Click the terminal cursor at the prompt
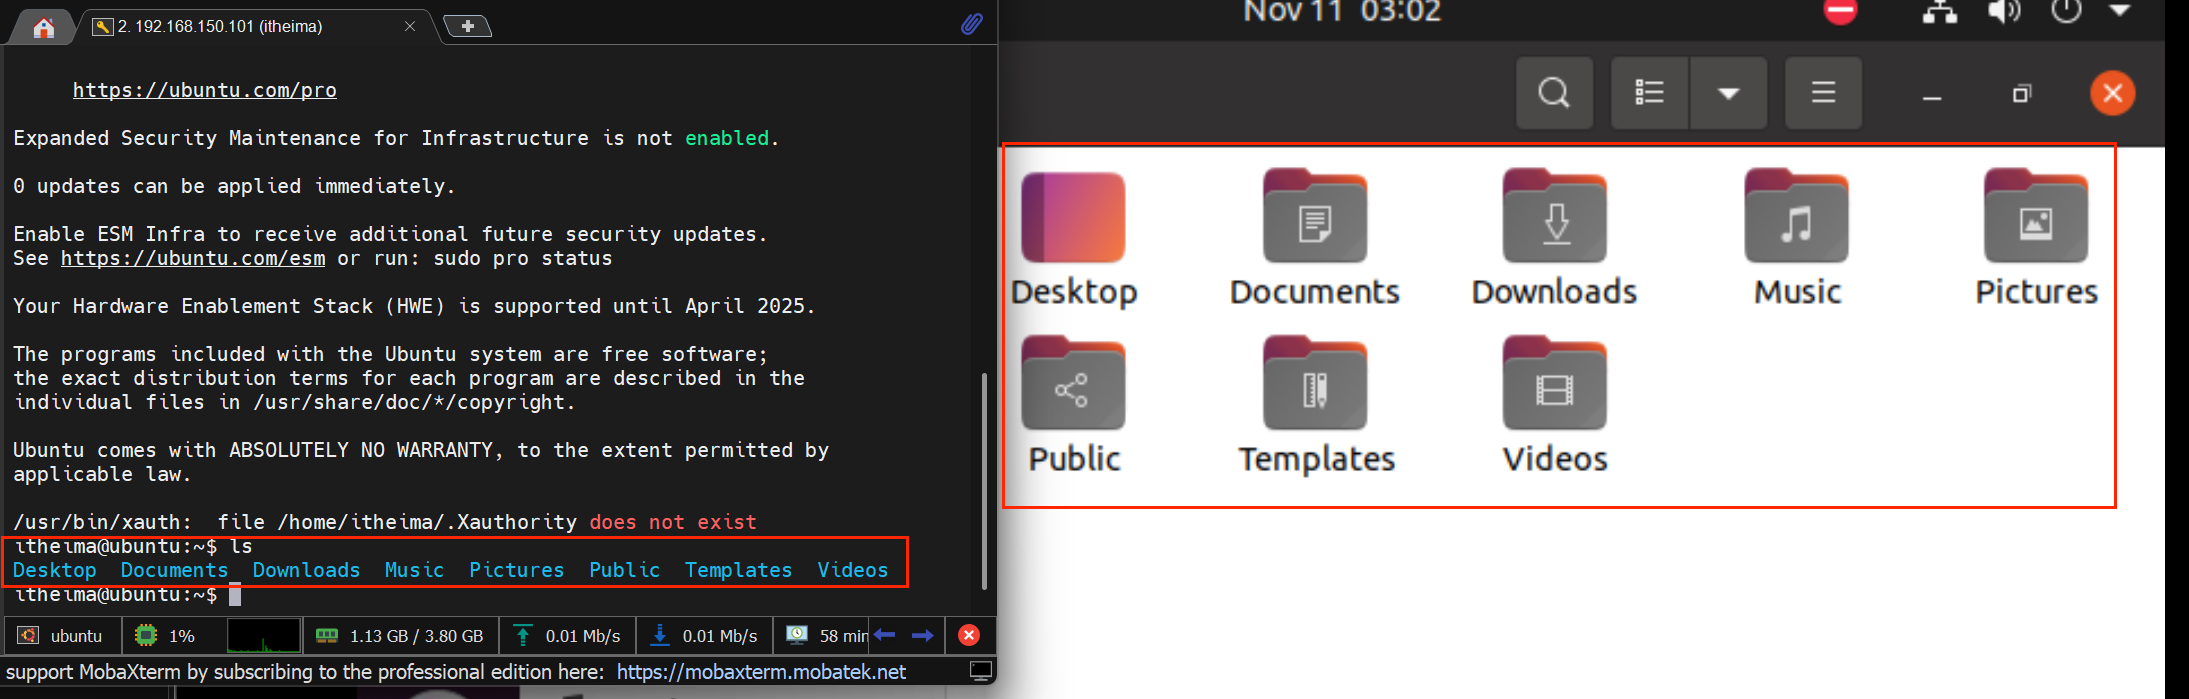The image size is (2189, 699). pyautogui.click(x=235, y=595)
